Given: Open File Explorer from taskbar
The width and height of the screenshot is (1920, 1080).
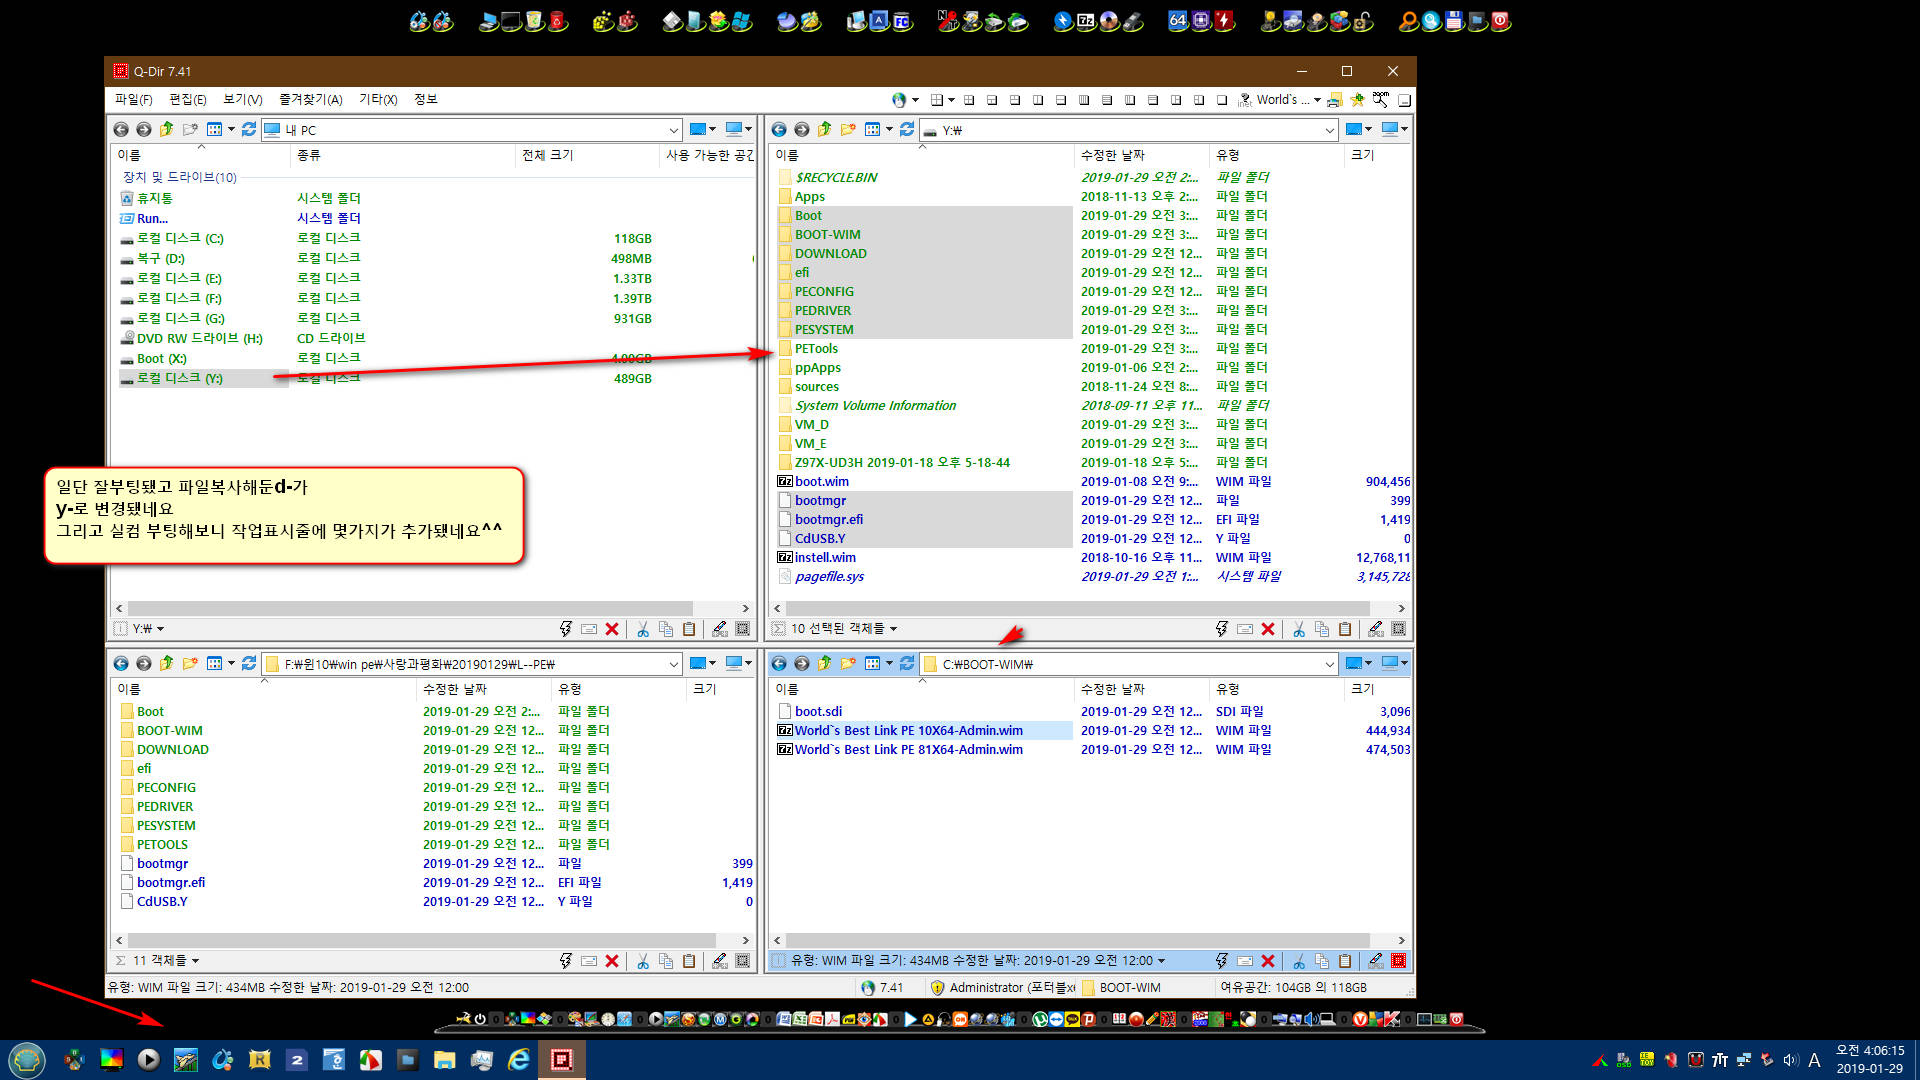Looking at the screenshot, I should click(x=444, y=1059).
